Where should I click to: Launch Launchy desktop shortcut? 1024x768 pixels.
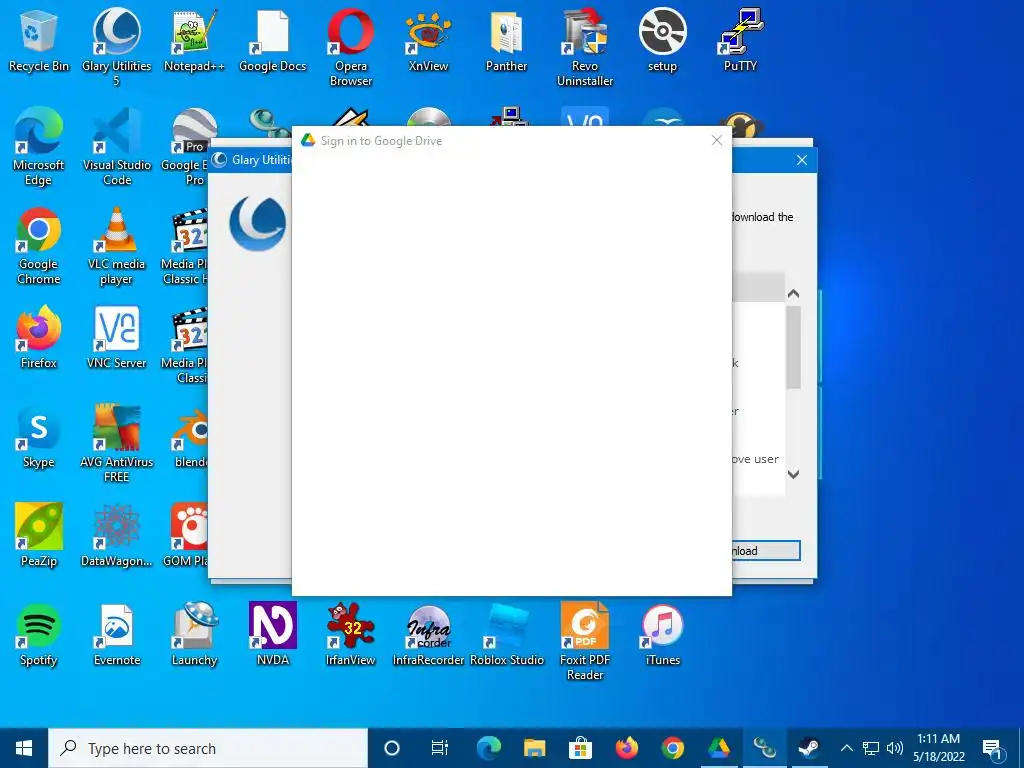[194, 634]
